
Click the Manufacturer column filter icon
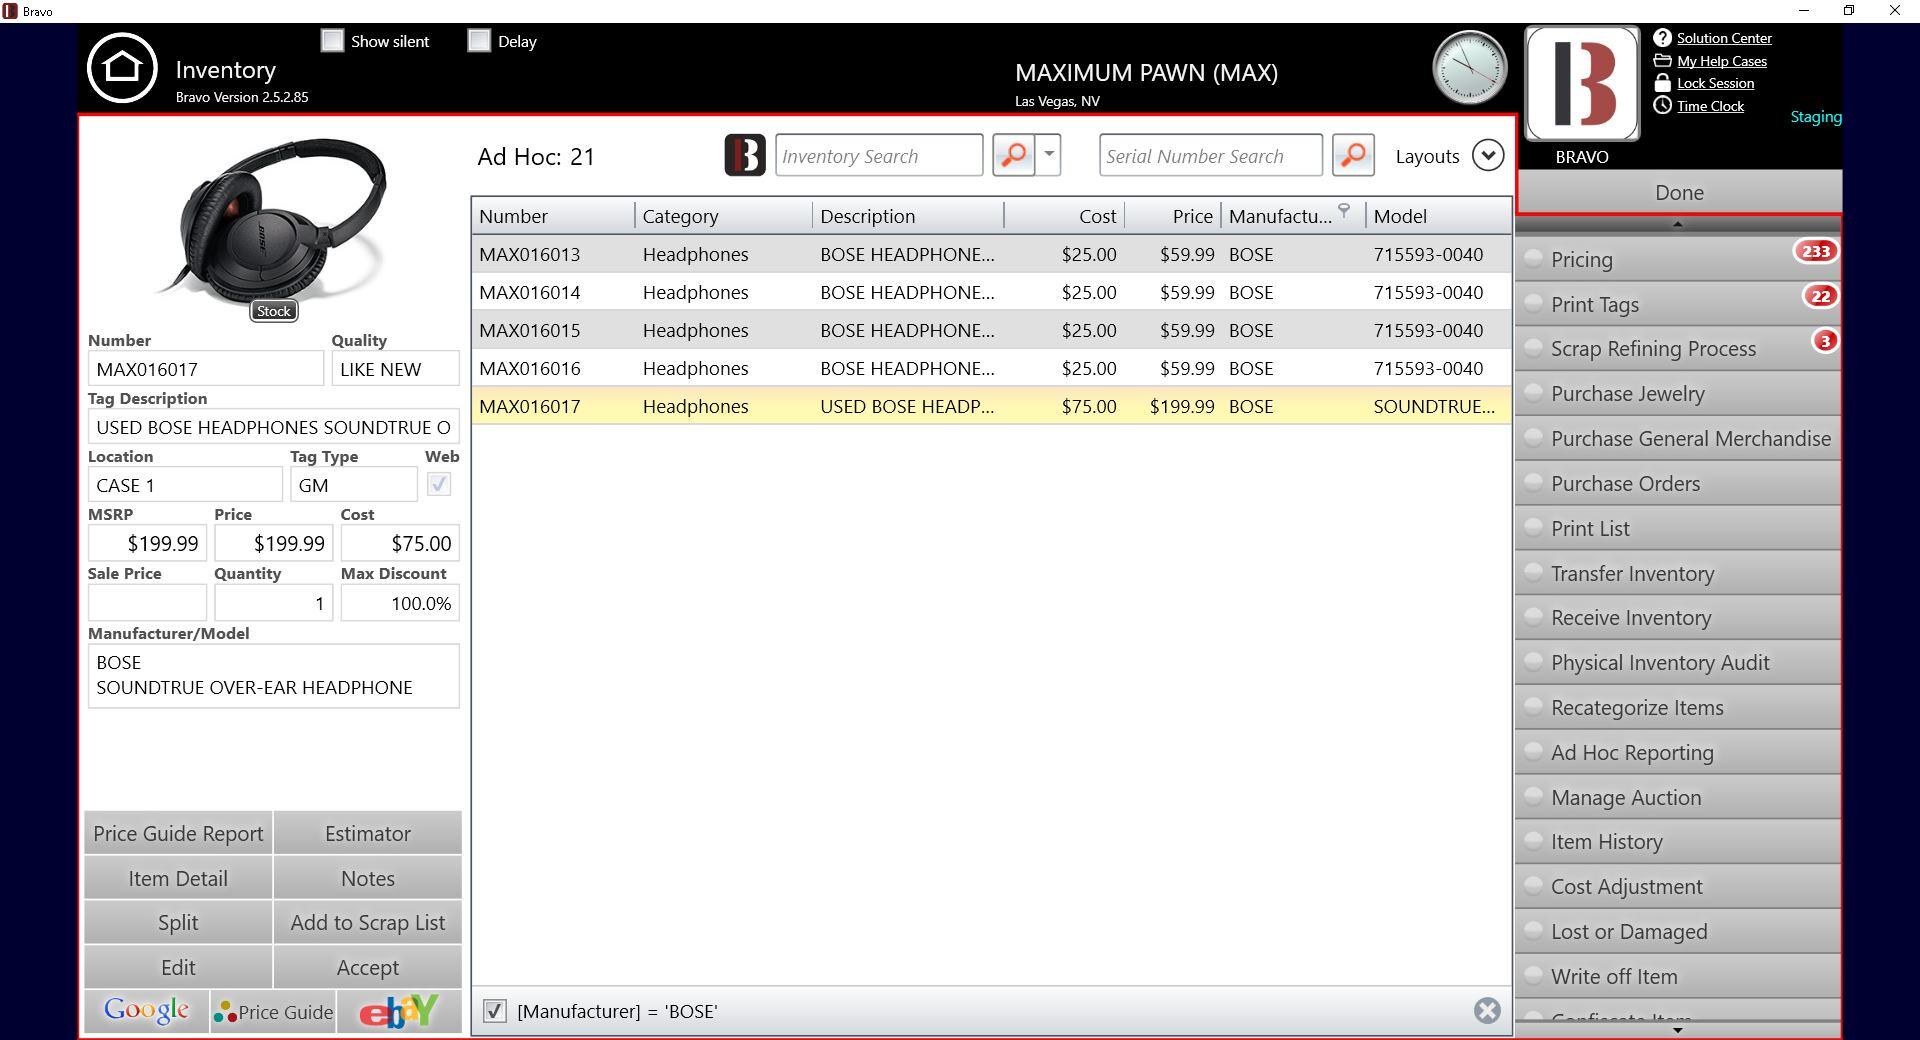1344,210
